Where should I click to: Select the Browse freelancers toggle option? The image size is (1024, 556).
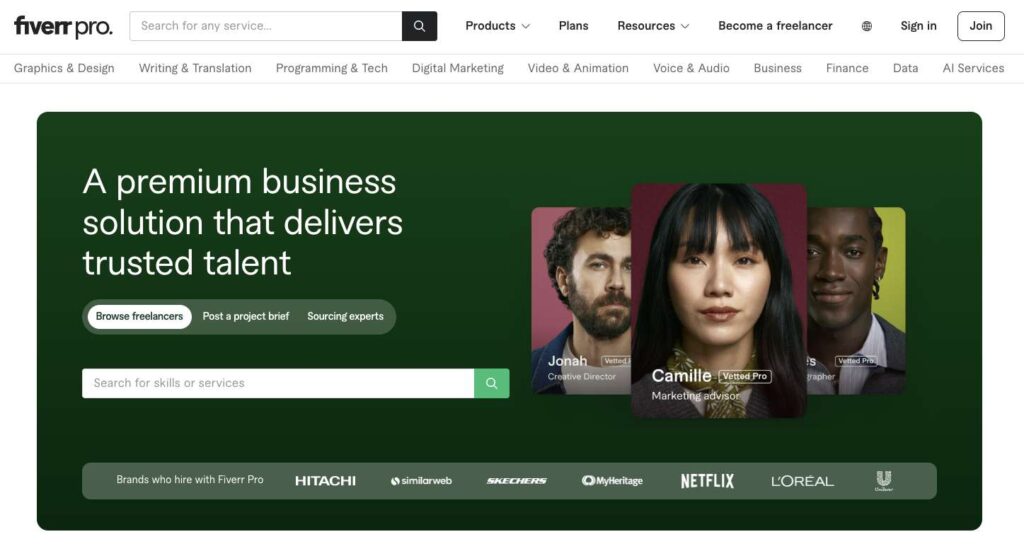tap(139, 316)
